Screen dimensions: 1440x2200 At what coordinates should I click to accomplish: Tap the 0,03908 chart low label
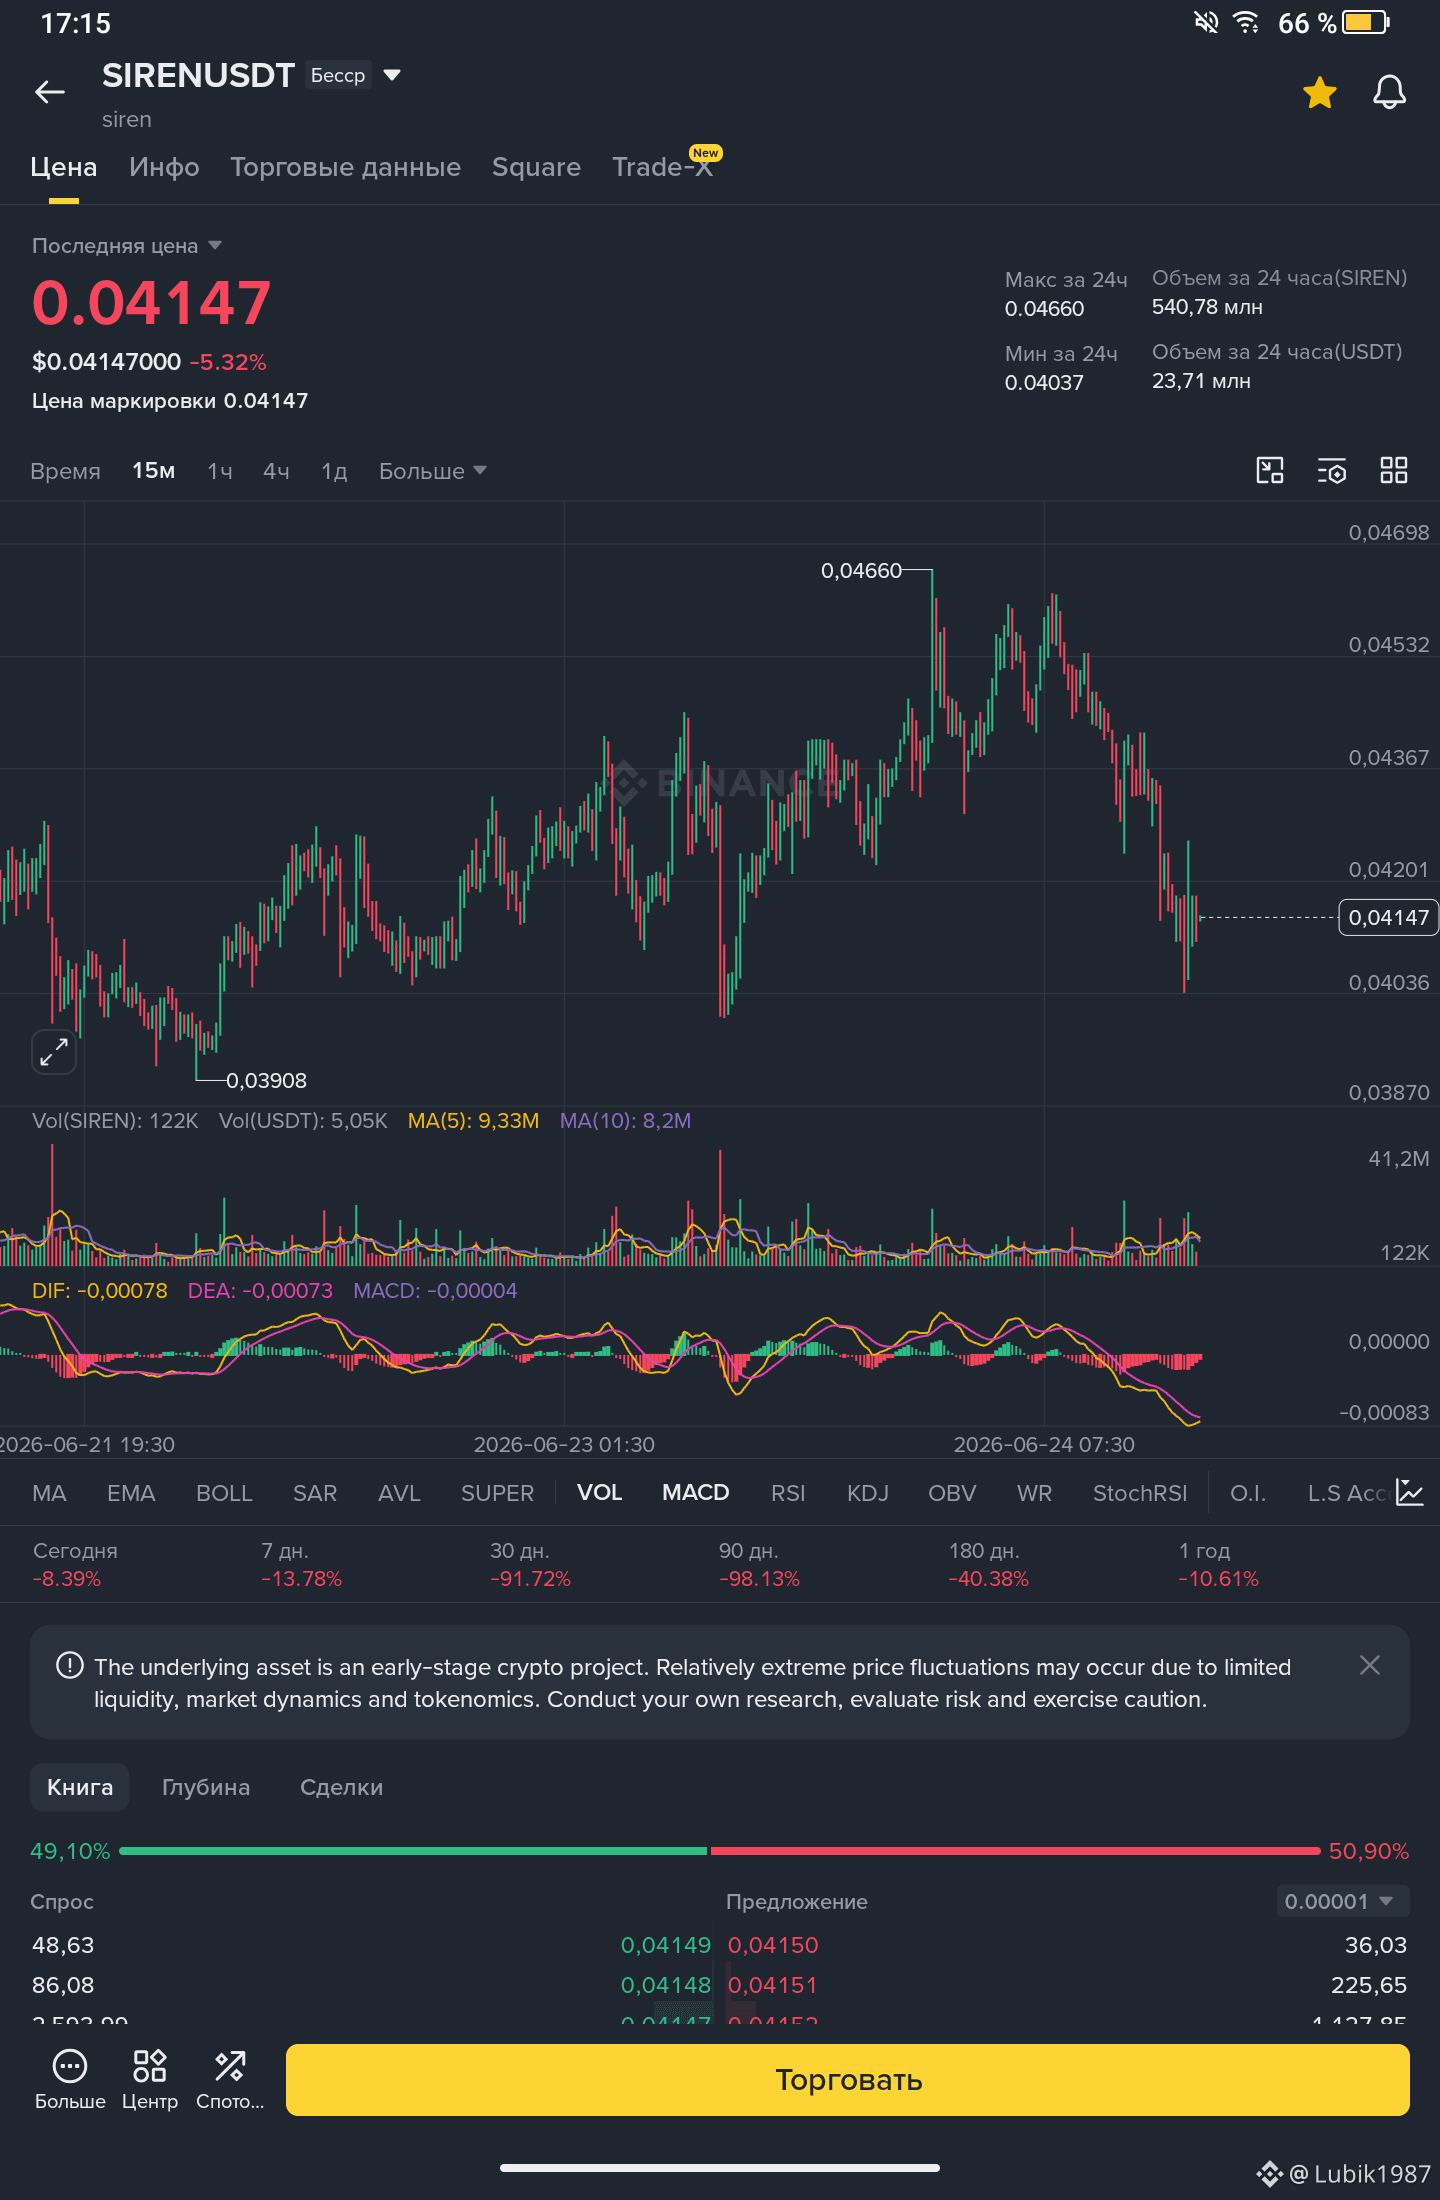point(267,1081)
